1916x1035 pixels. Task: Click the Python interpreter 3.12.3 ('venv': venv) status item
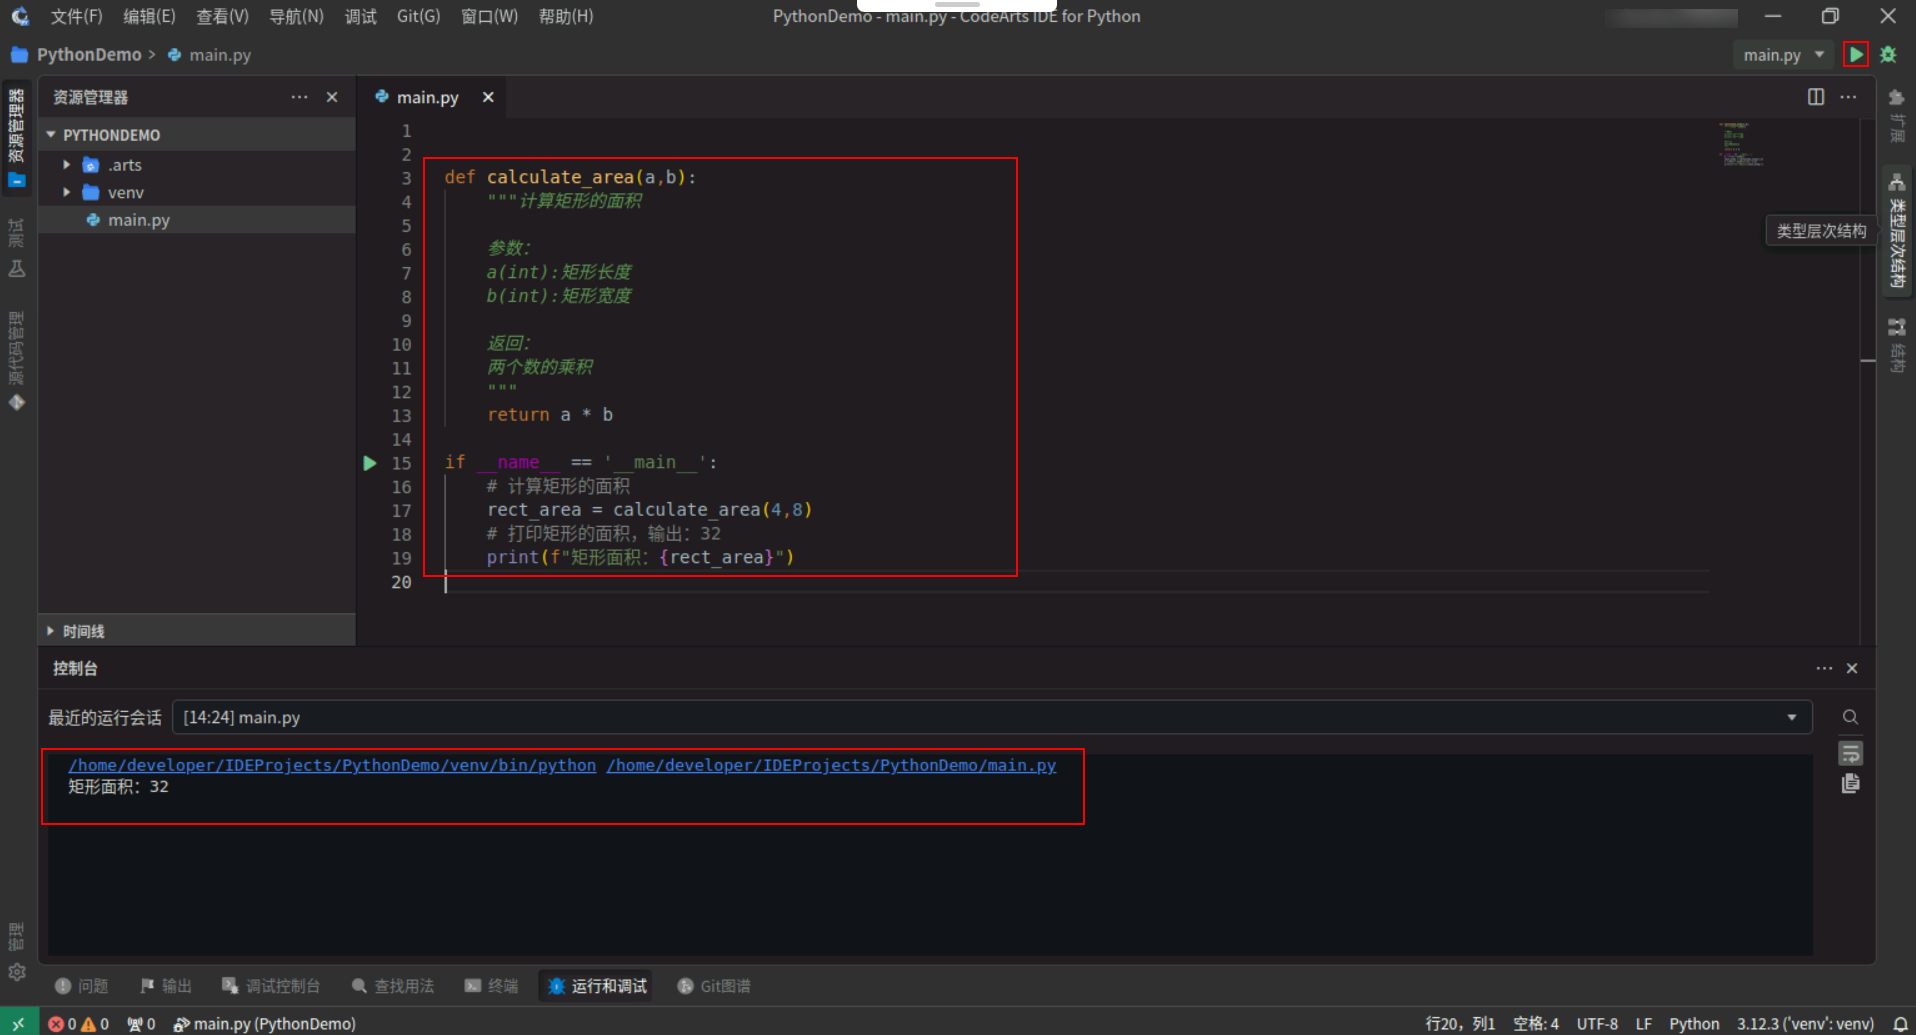pyautogui.click(x=1805, y=1024)
